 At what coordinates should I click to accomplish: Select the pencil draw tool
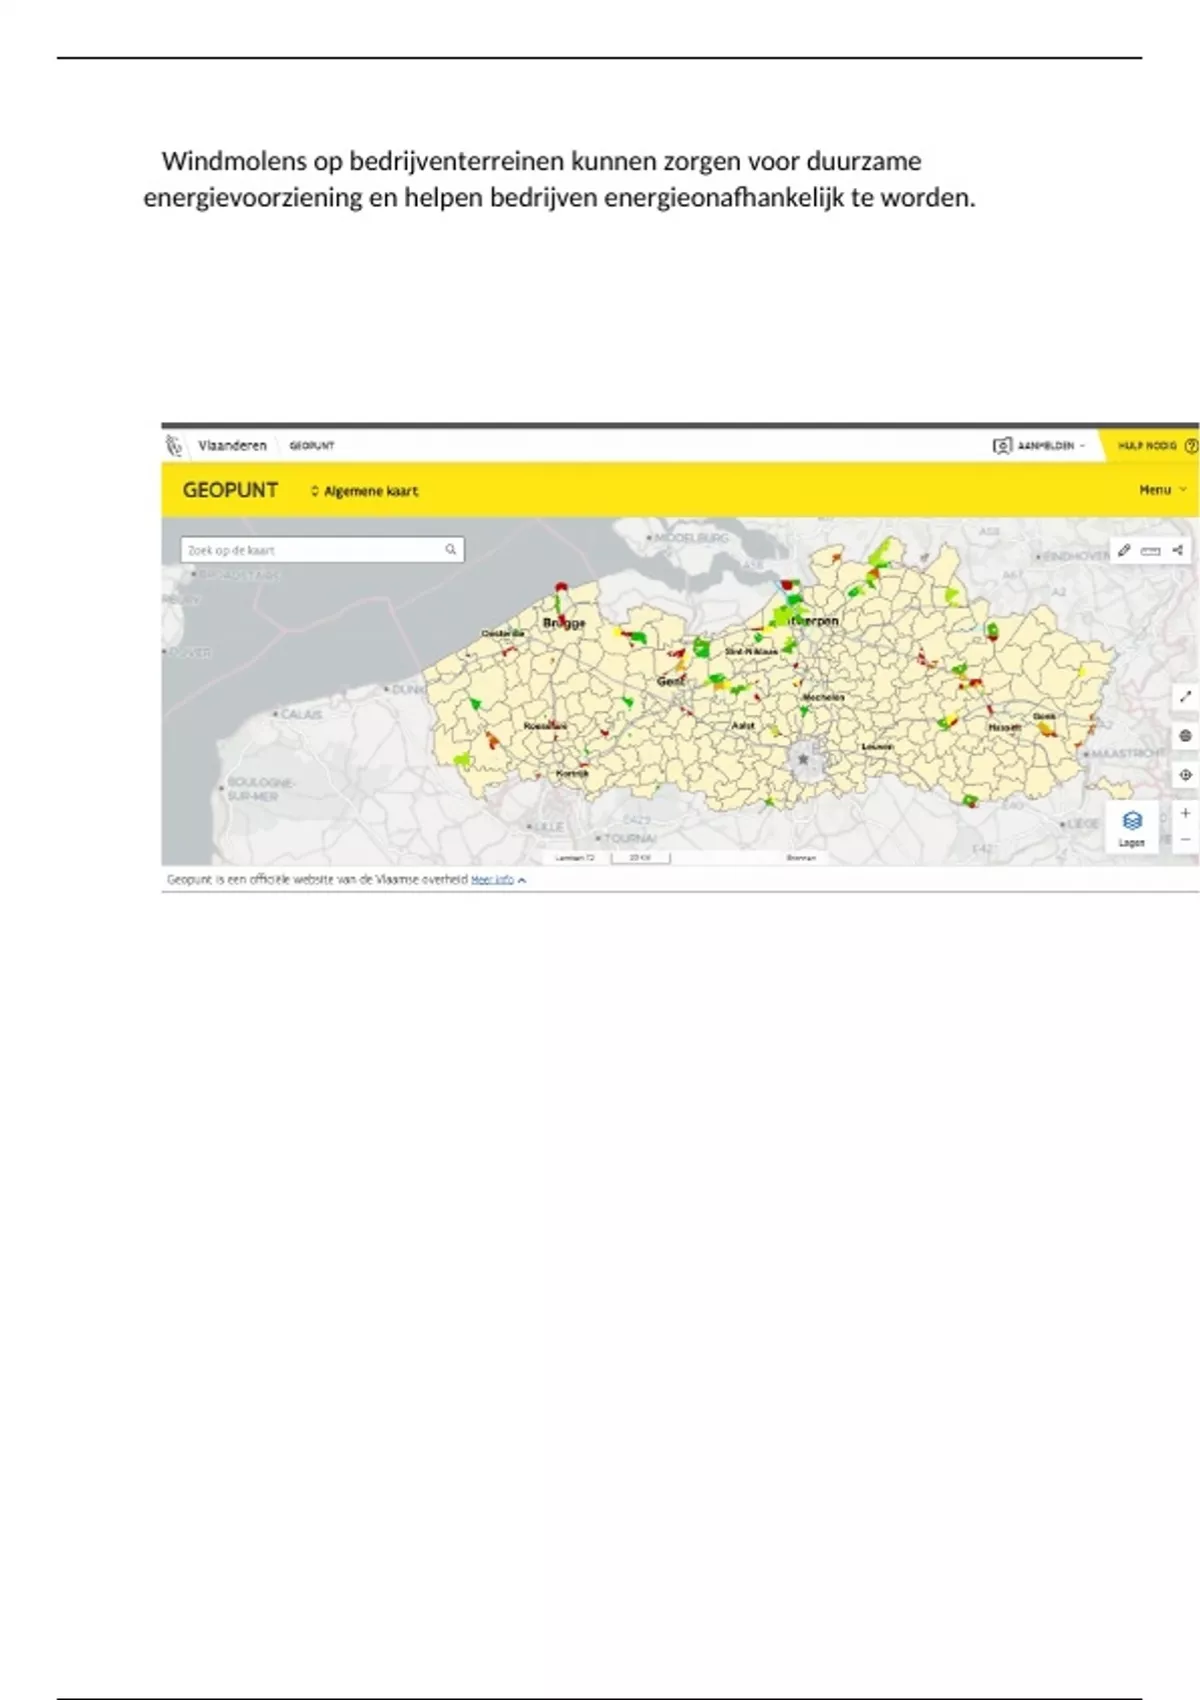[1124, 550]
